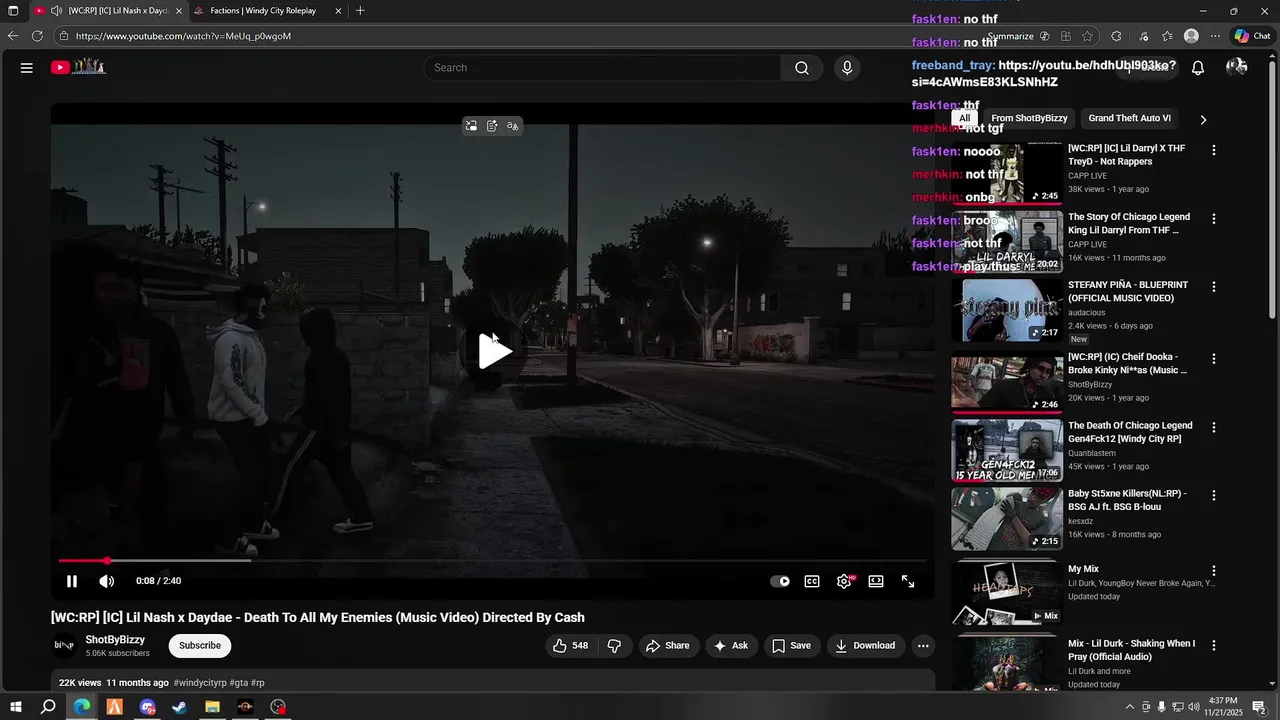
Task: Open Copilot Chat
Action: point(1252,36)
